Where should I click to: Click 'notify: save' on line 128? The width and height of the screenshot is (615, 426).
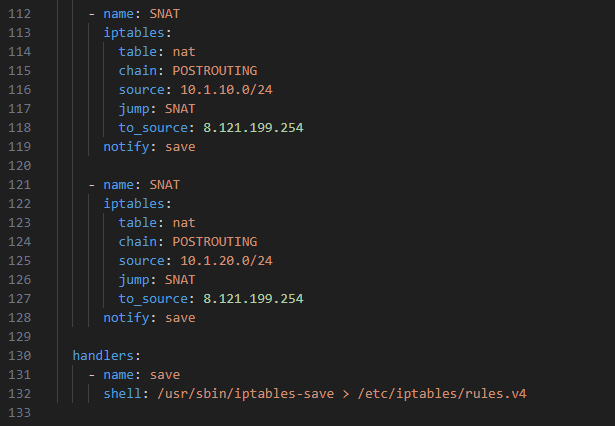149,318
